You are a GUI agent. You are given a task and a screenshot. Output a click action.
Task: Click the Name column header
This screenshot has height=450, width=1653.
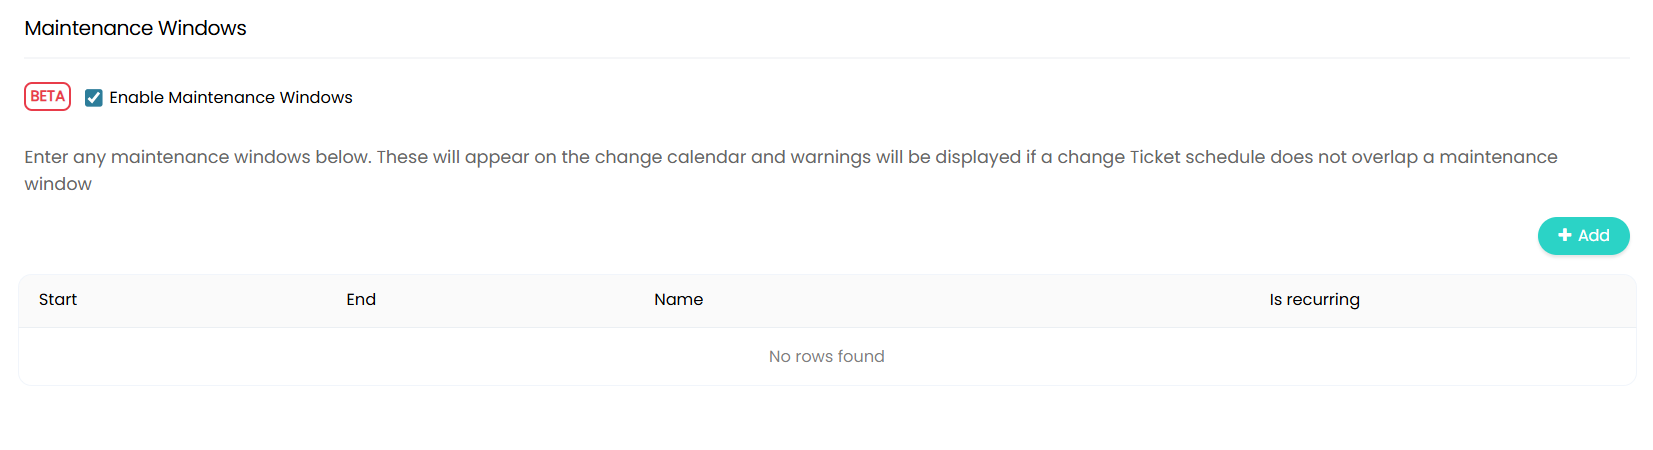(678, 299)
